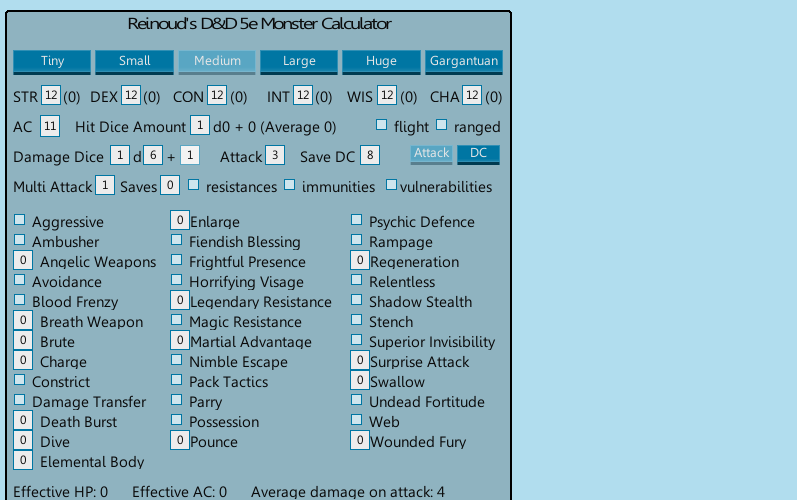Check the Avoidance trait

pyautogui.click(x=19, y=279)
